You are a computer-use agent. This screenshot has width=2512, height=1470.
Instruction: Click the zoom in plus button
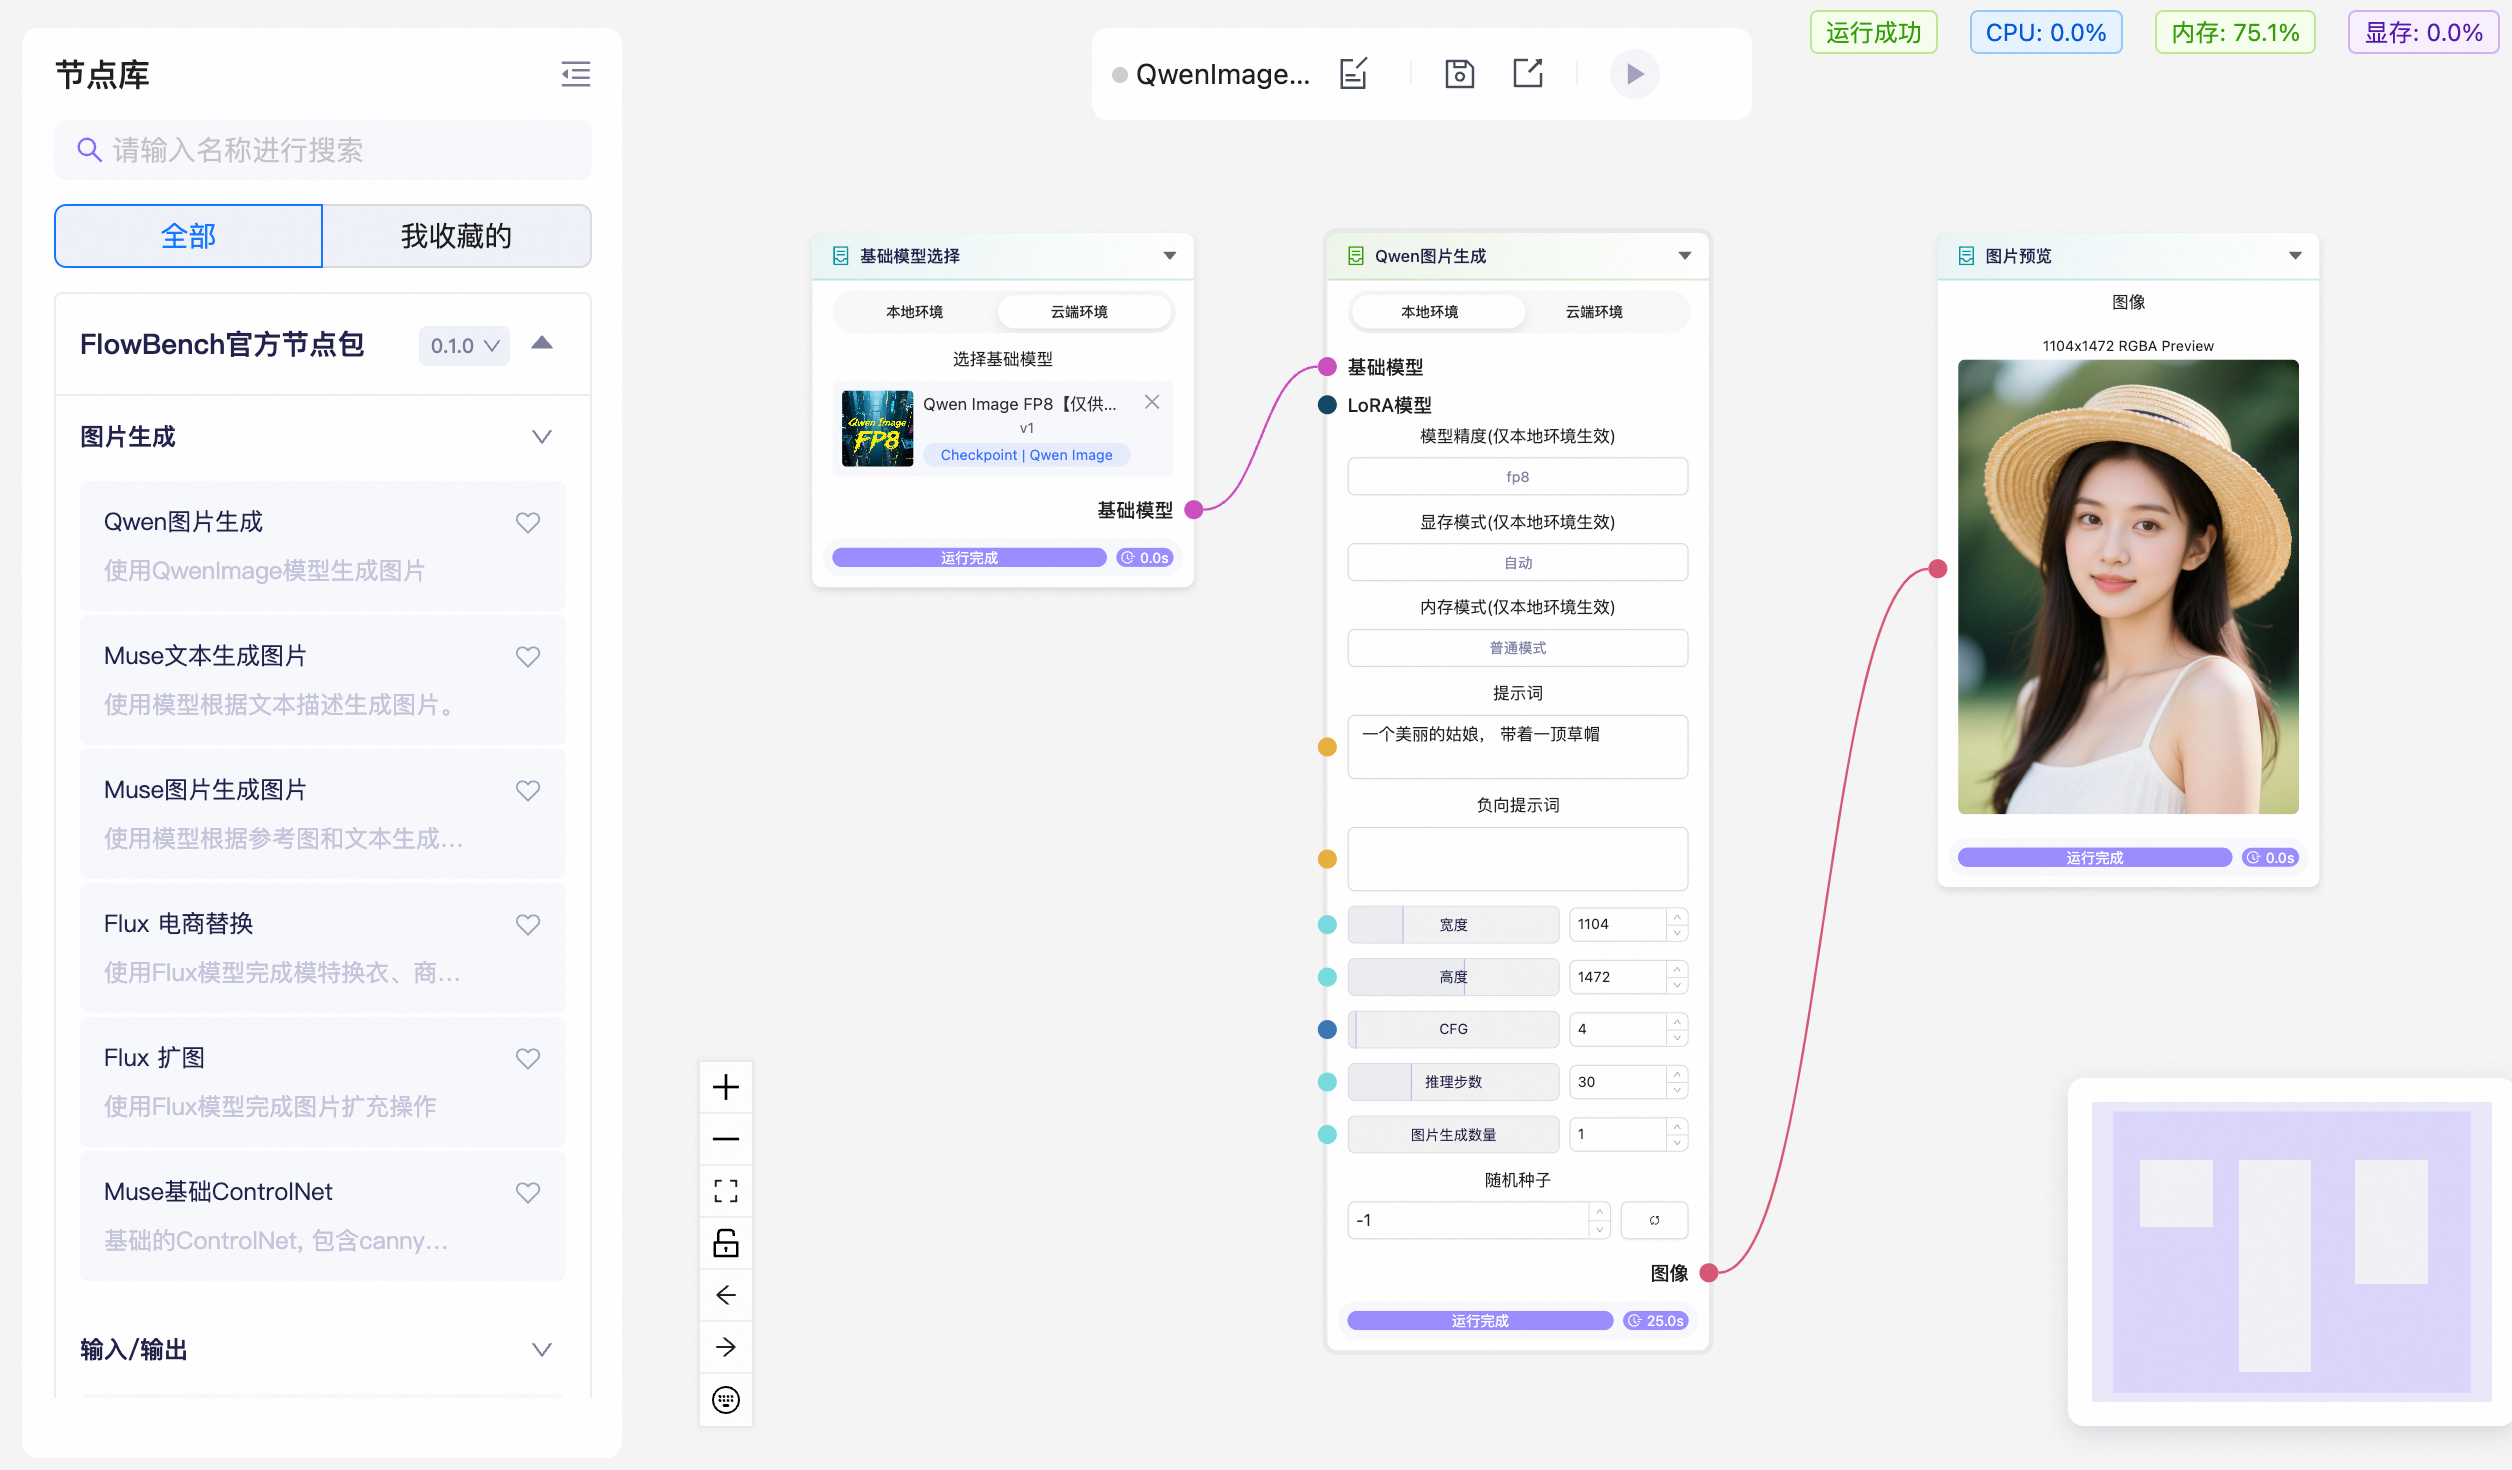pyautogui.click(x=726, y=1087)
